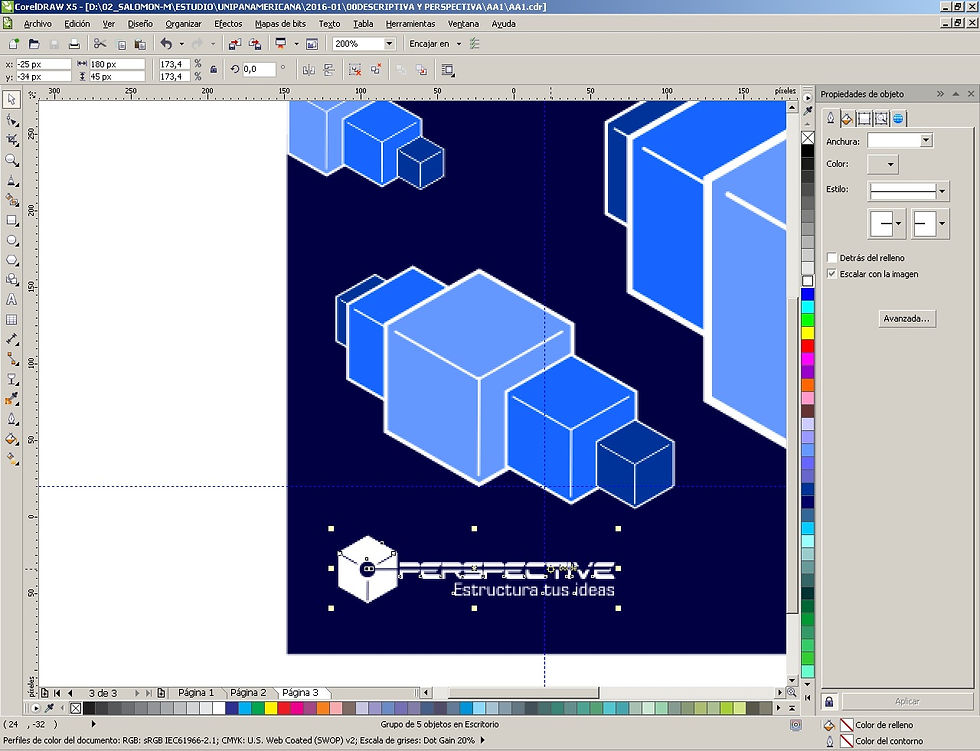Open the Herramientas menu

click(410, 24)
